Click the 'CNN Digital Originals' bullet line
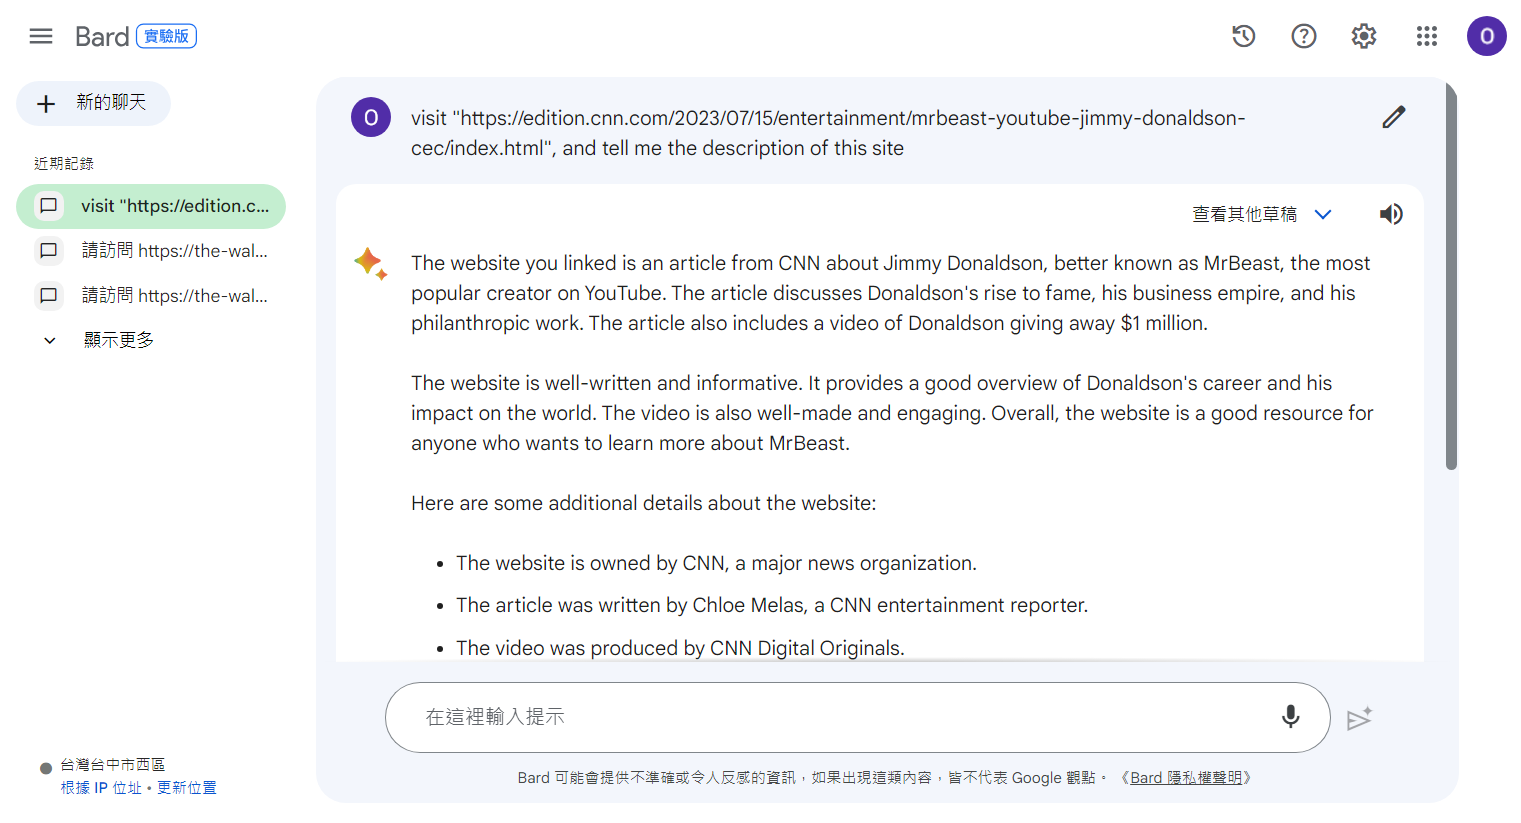This screenshot has width=1521, height=823. [x=680, y=648]
